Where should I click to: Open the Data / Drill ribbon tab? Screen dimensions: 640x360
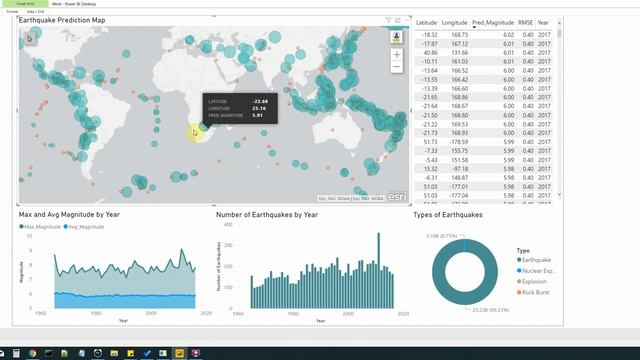click(x=35, y=12)
